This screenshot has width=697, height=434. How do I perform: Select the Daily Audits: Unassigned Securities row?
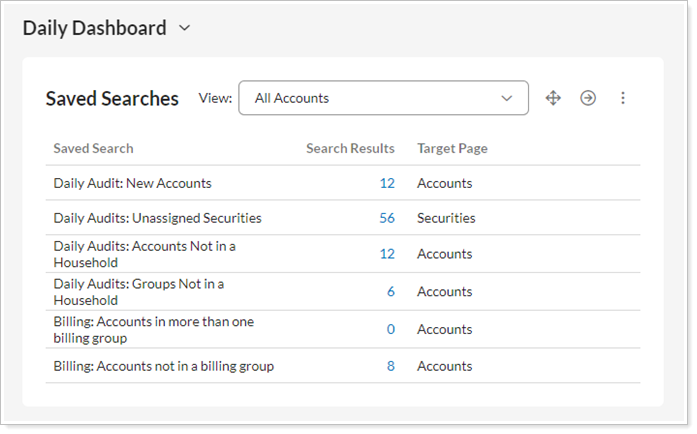157,218
